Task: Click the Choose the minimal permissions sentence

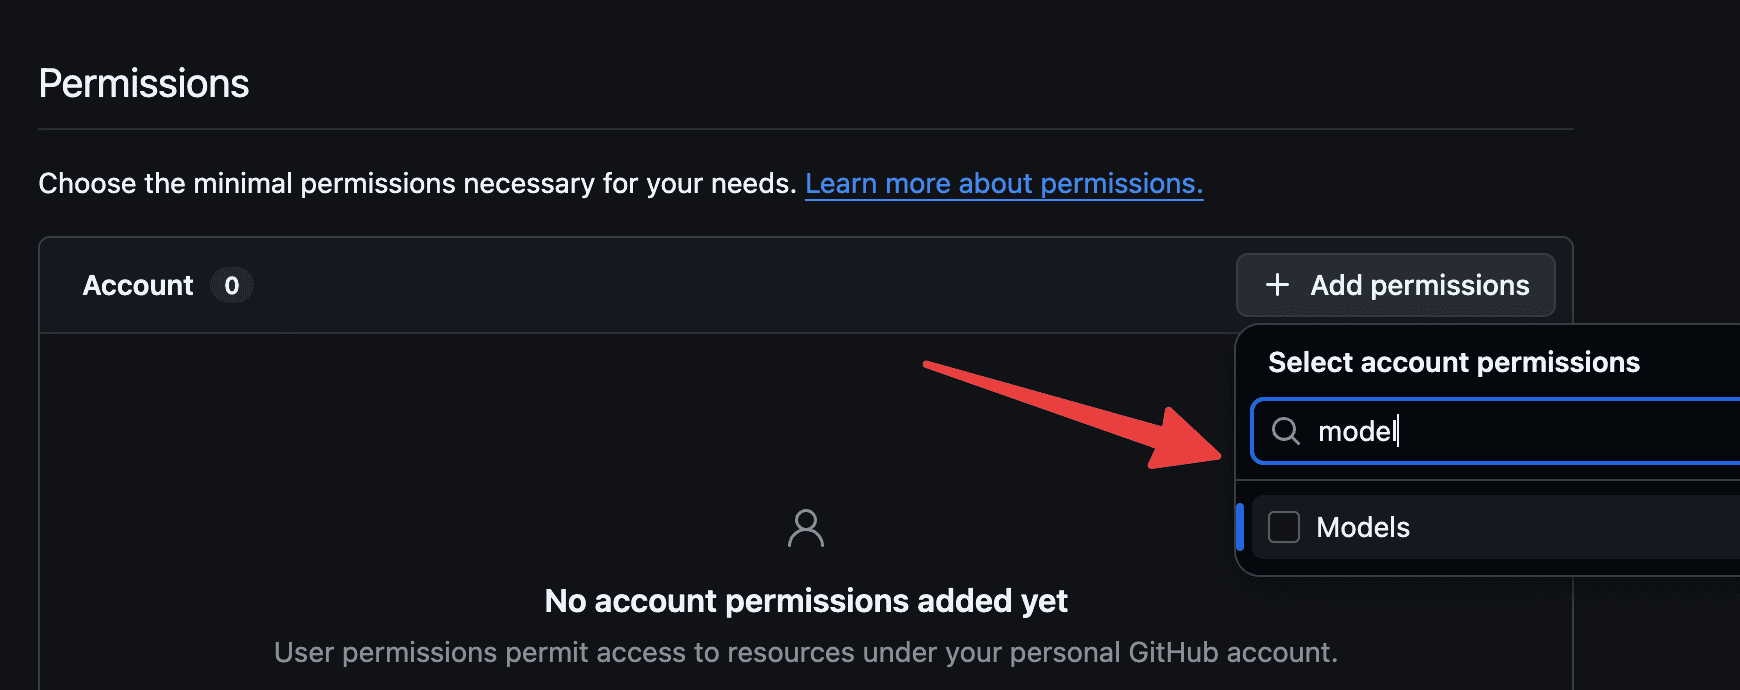Action: 417,184
